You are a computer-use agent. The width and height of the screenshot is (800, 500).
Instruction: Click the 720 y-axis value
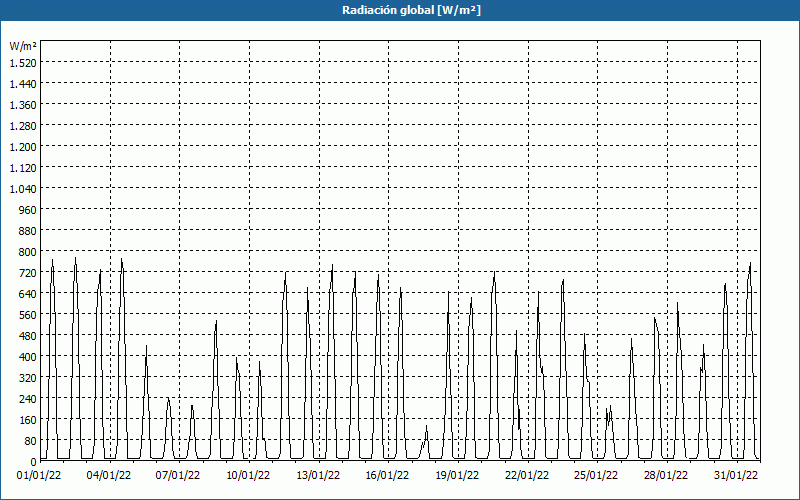tap(28, 273)
